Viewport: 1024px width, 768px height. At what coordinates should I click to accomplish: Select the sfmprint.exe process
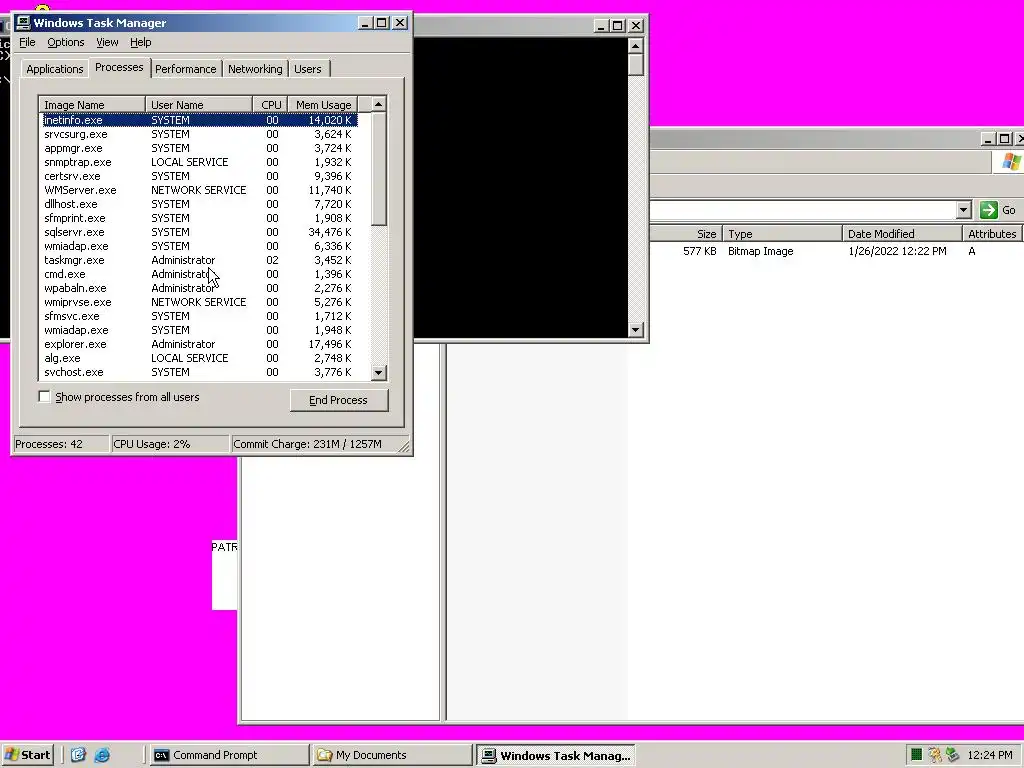[74, 218]
